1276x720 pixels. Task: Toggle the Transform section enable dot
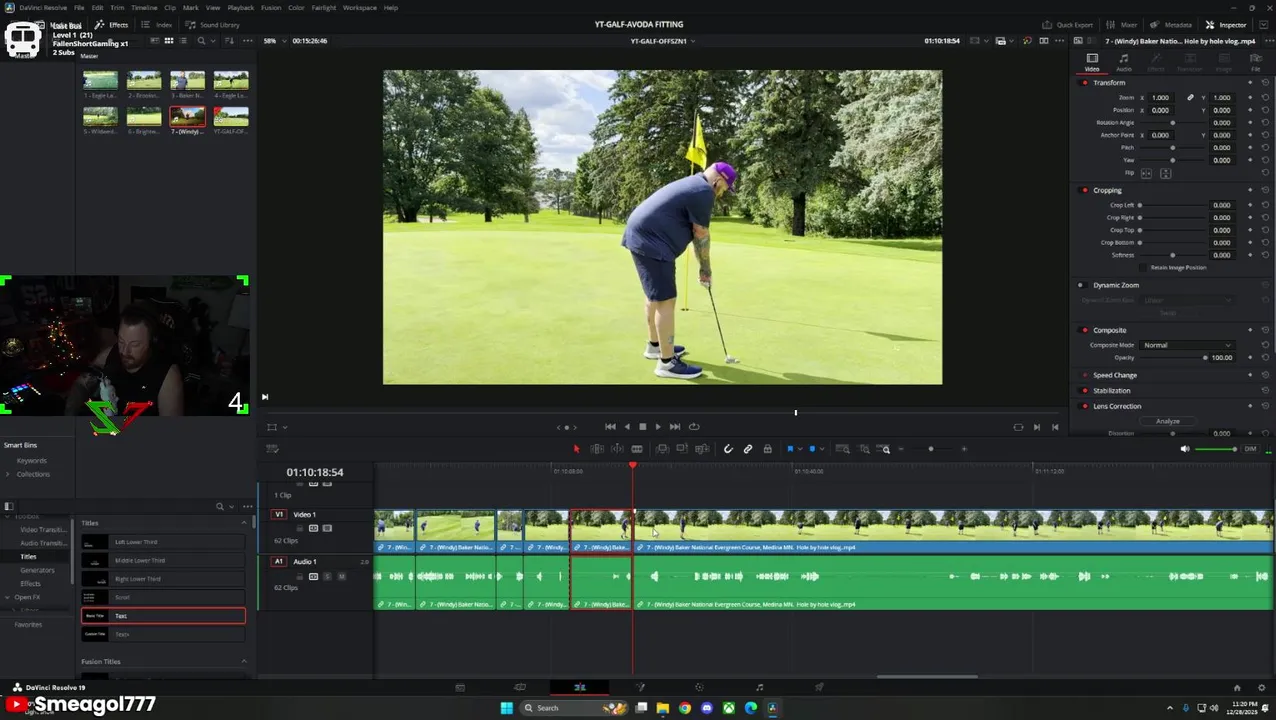(x=1085, y=82)
